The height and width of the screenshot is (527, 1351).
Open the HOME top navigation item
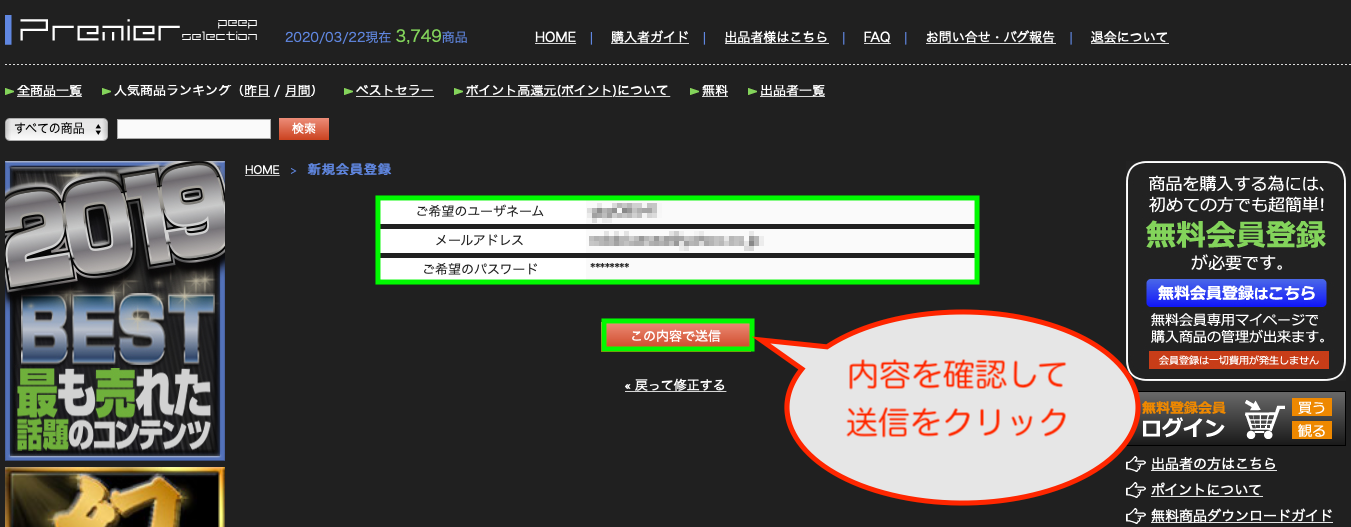pos(555,37)
